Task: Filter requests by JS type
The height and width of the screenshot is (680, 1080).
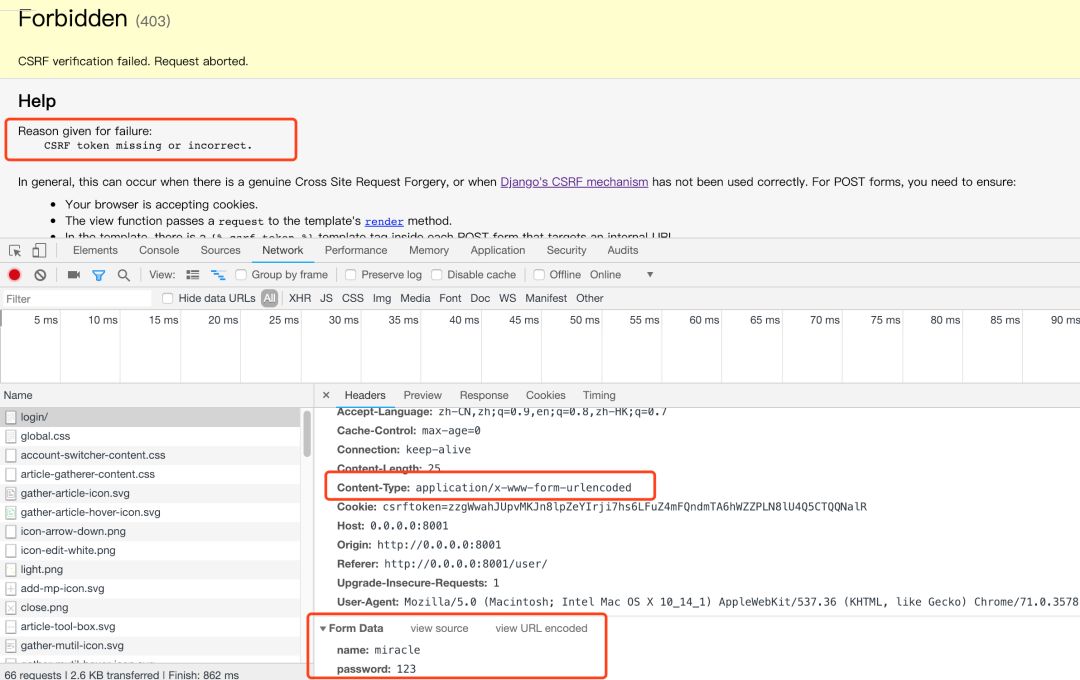Action: tap(326, 298)
